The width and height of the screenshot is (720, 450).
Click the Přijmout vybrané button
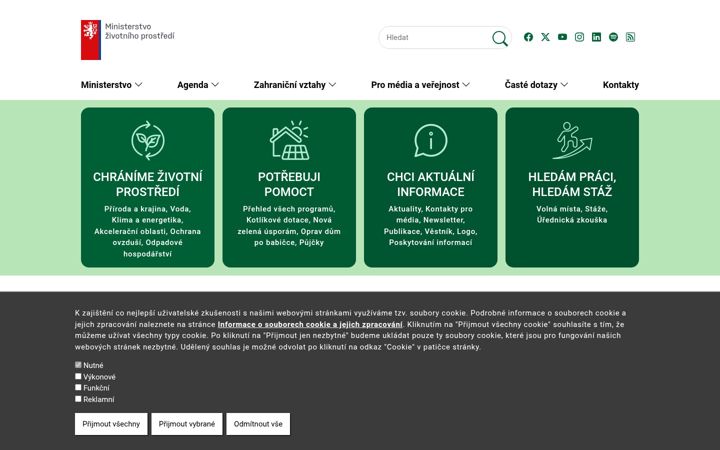point(187,424)
